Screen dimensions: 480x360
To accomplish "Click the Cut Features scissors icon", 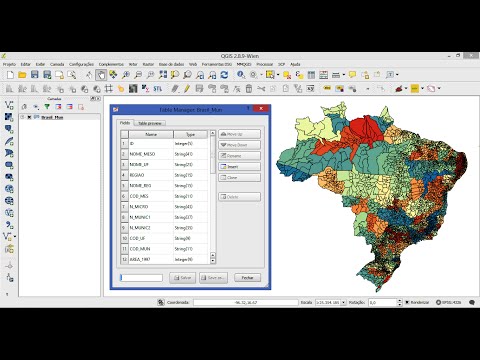I will pos(261,89).
